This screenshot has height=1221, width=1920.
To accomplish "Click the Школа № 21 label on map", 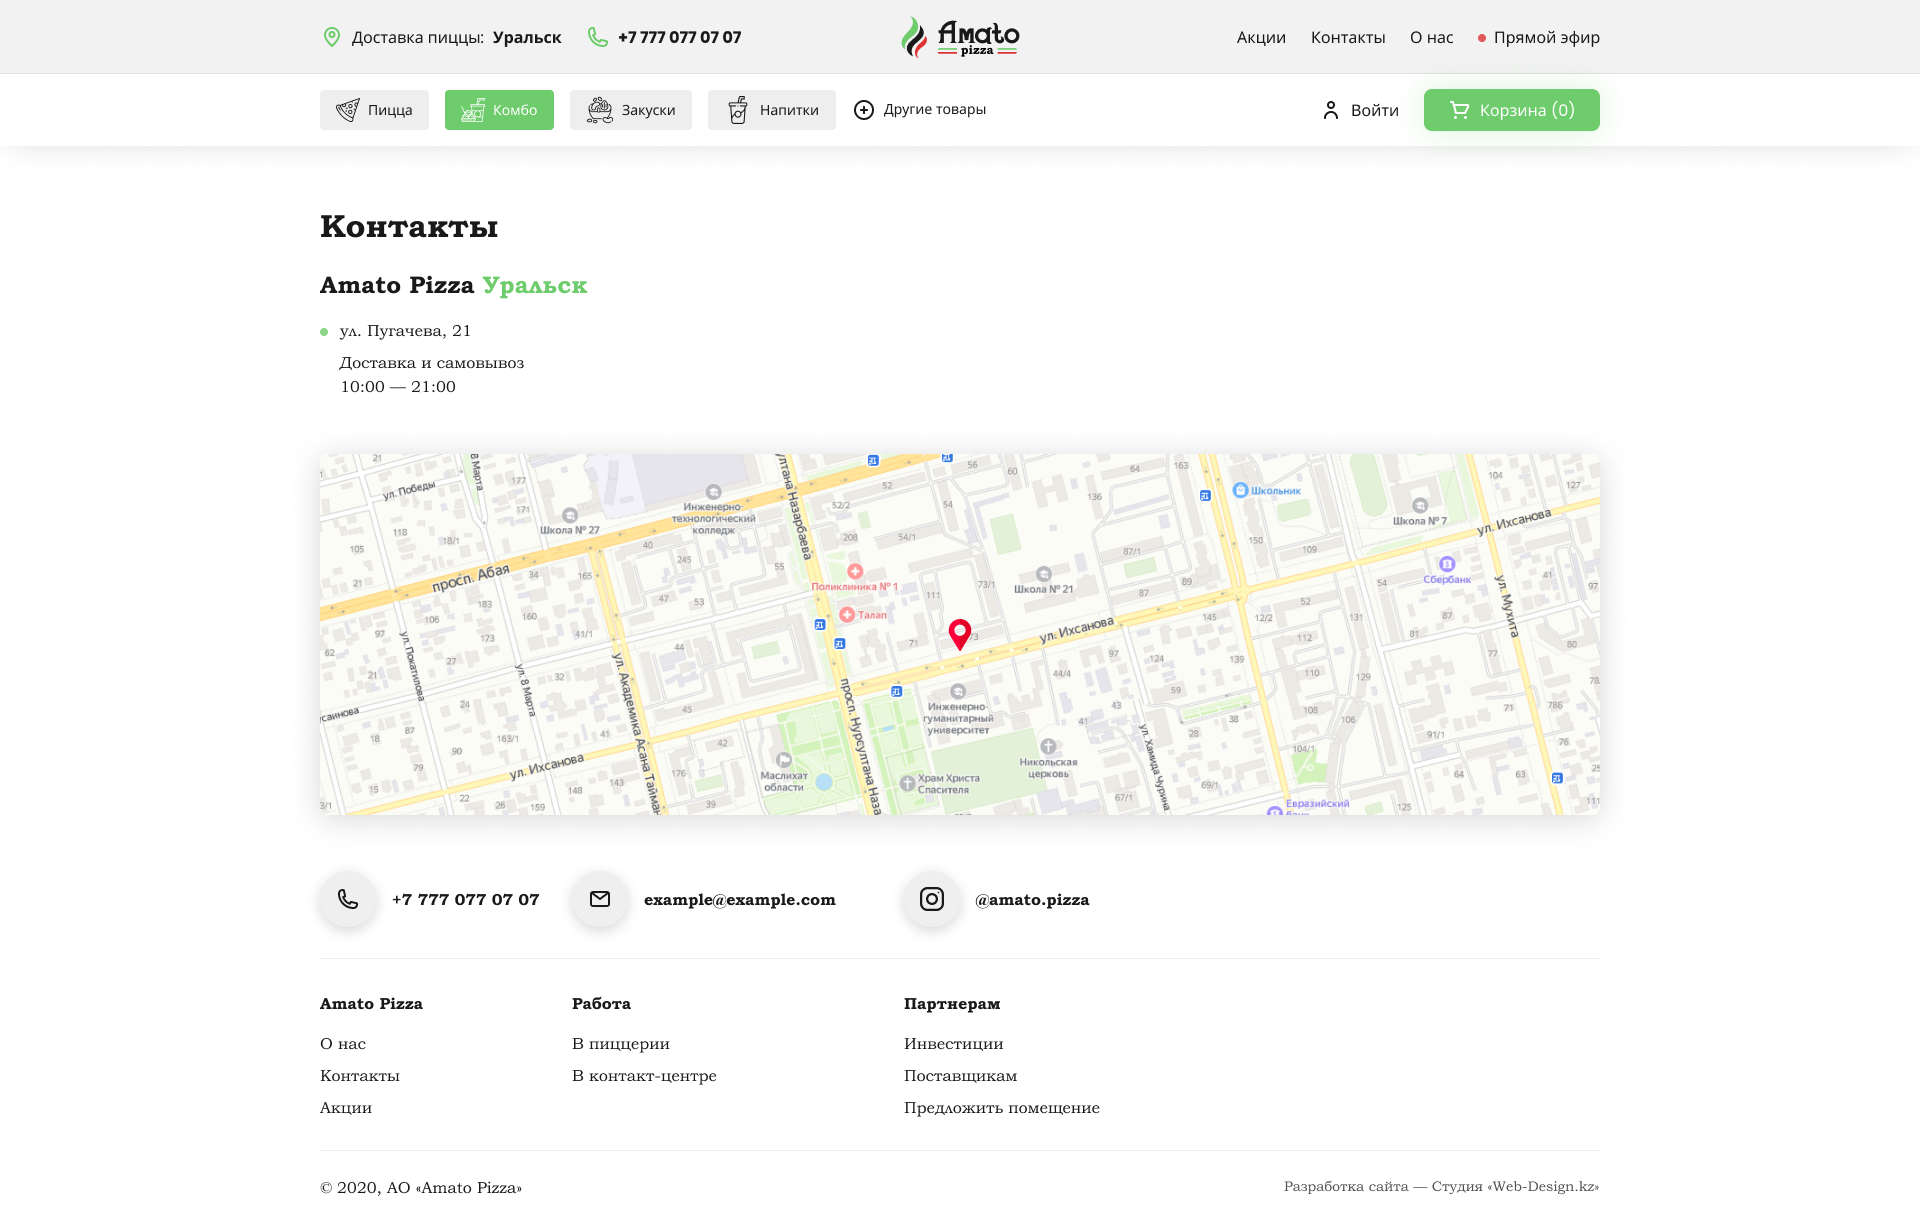I will point(1044,589).
